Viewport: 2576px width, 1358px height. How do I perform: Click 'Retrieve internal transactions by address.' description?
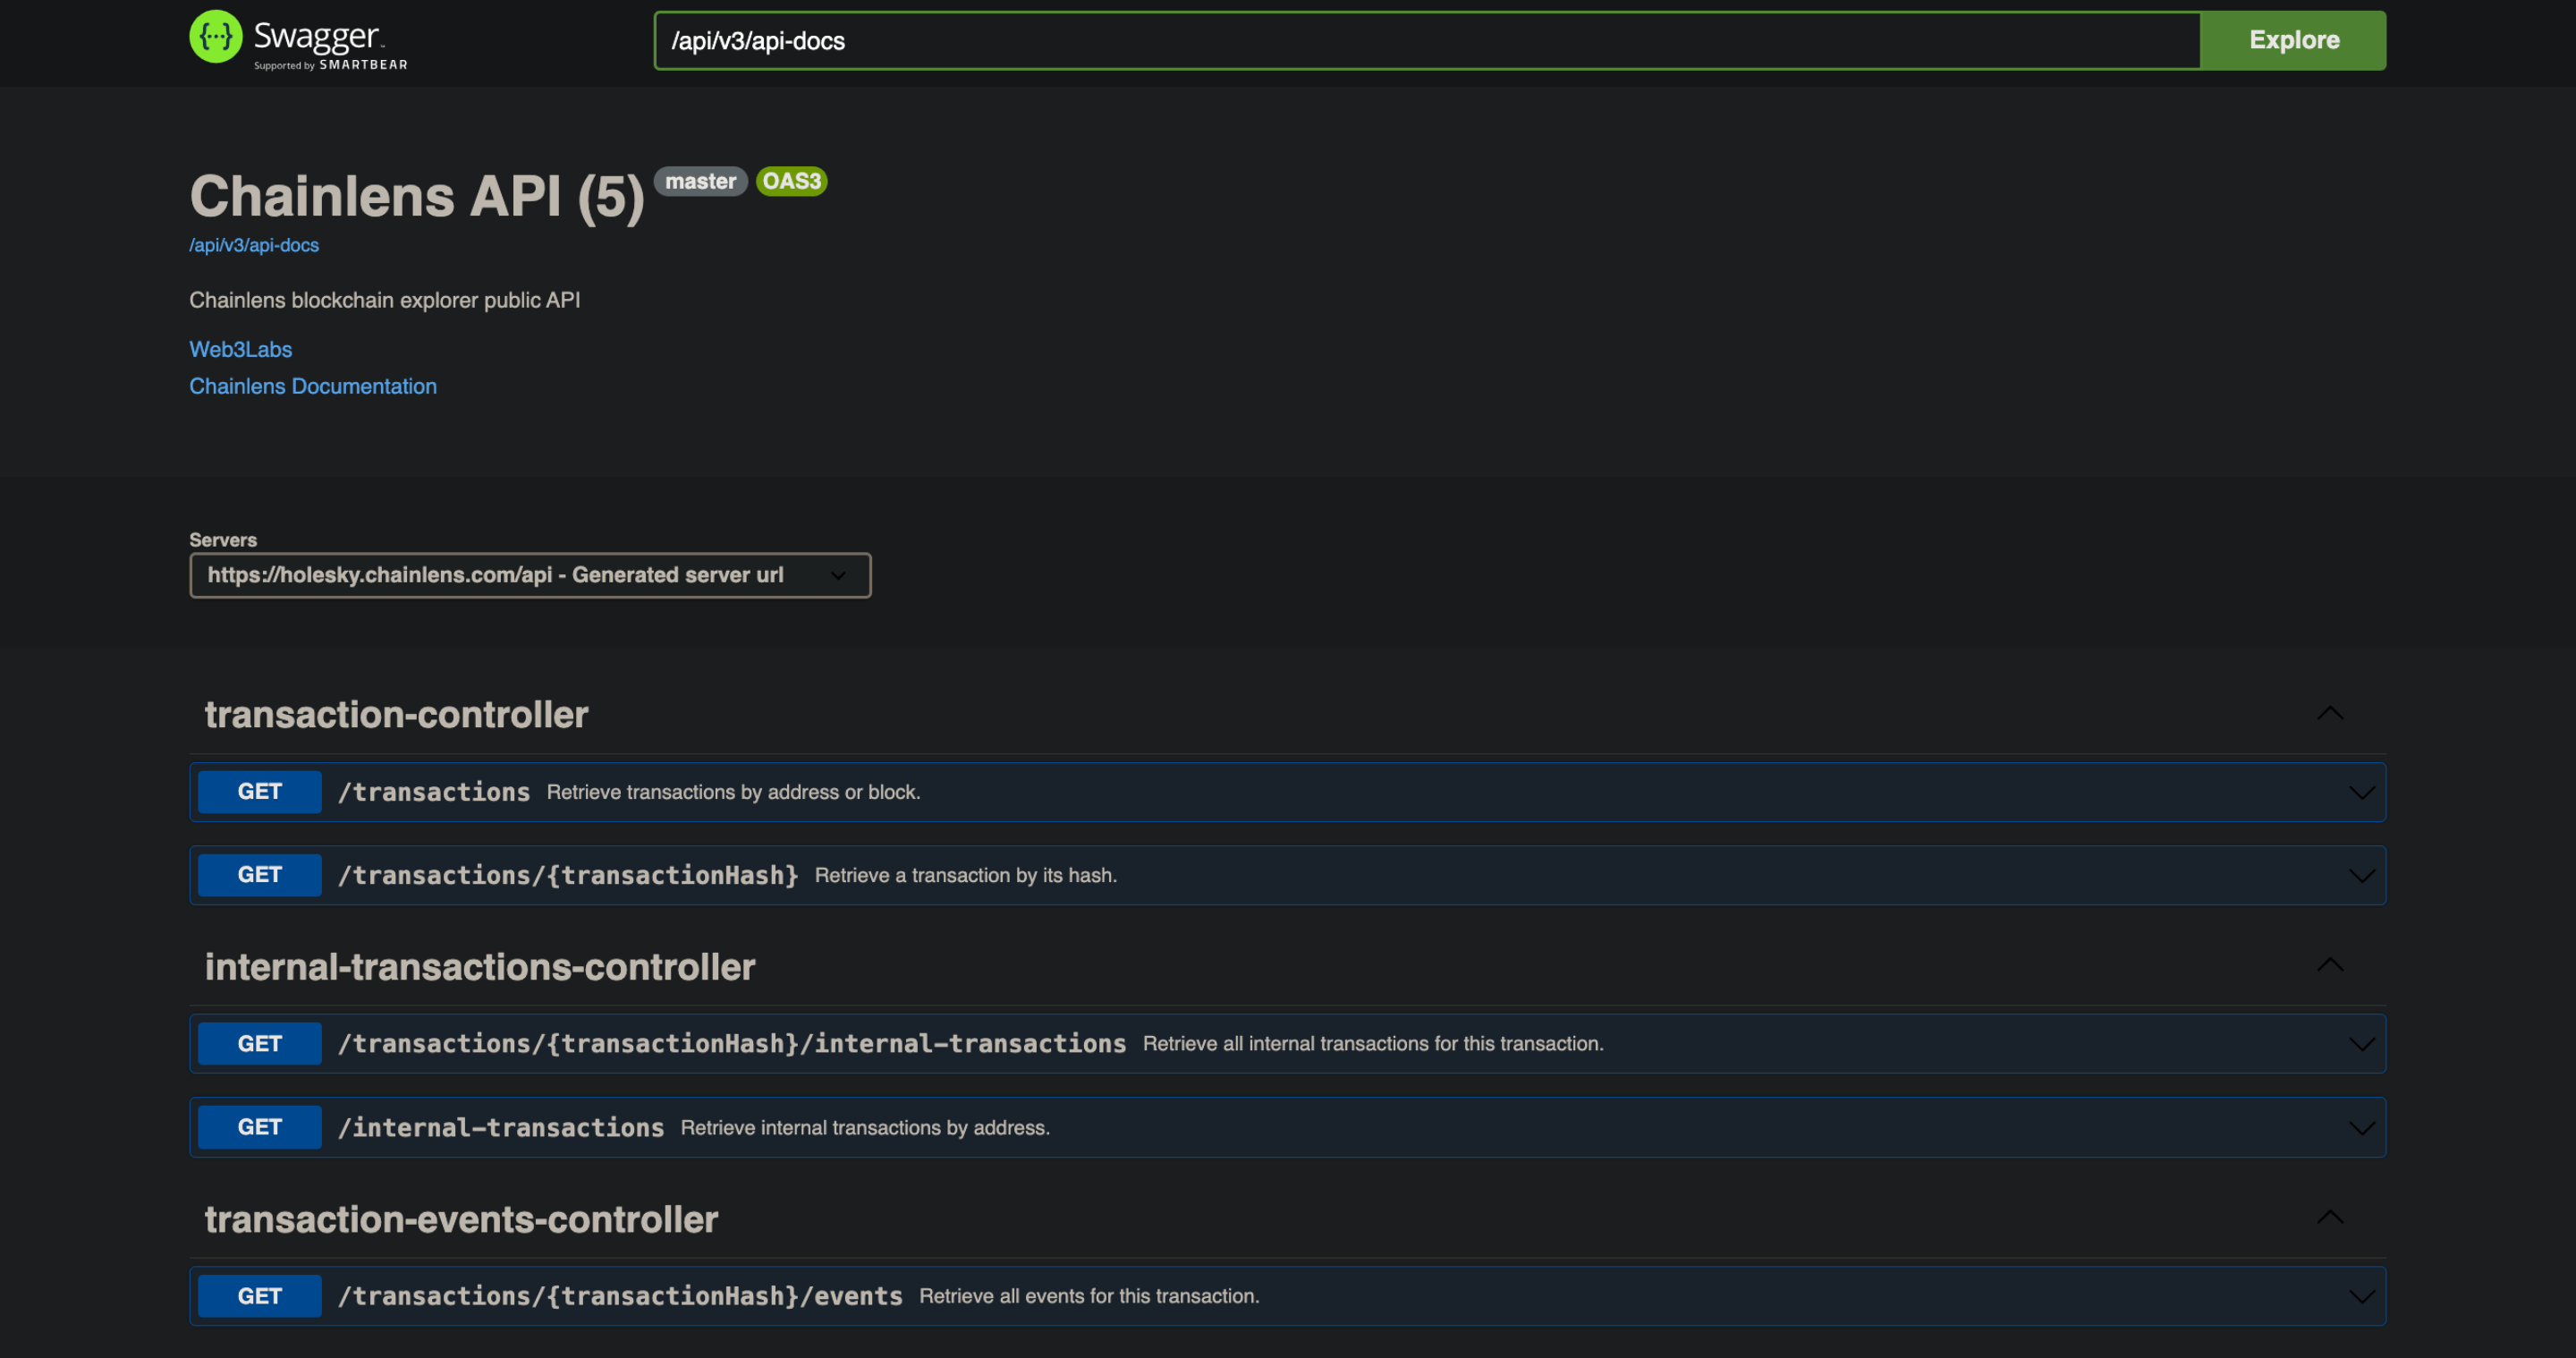865,1127
